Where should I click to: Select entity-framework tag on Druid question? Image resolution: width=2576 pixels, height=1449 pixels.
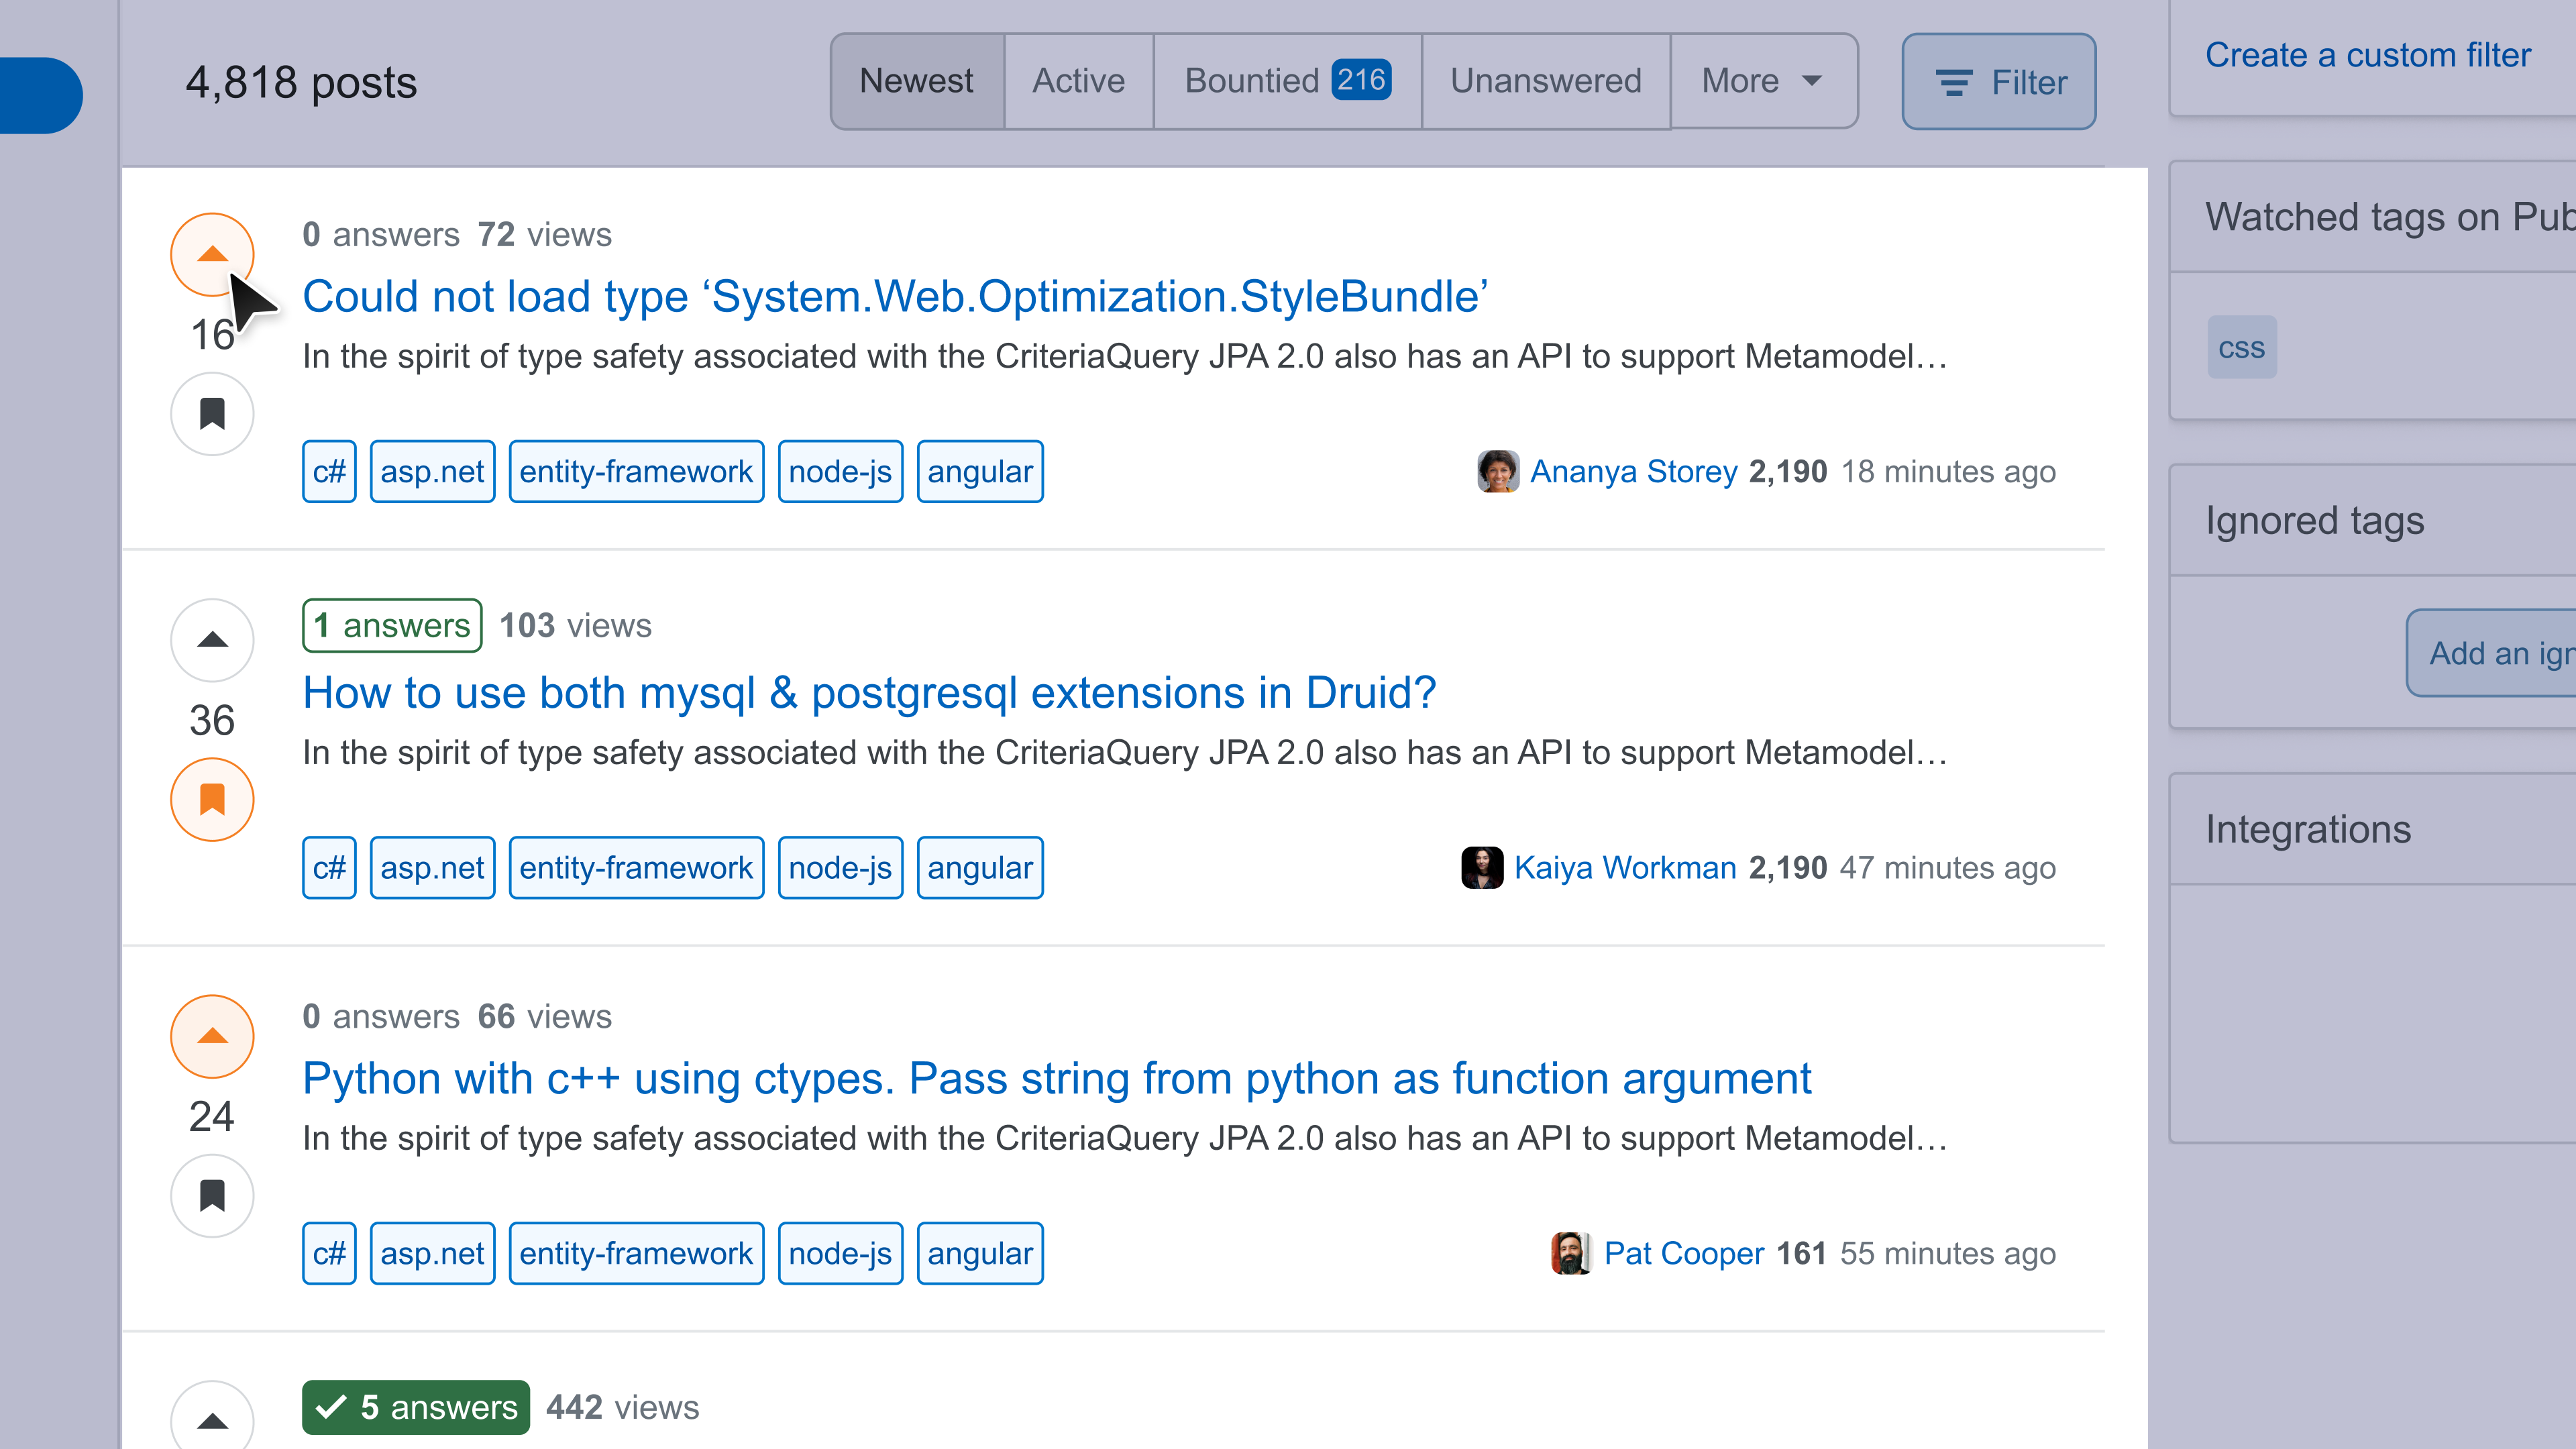click(x=636, y=867)
